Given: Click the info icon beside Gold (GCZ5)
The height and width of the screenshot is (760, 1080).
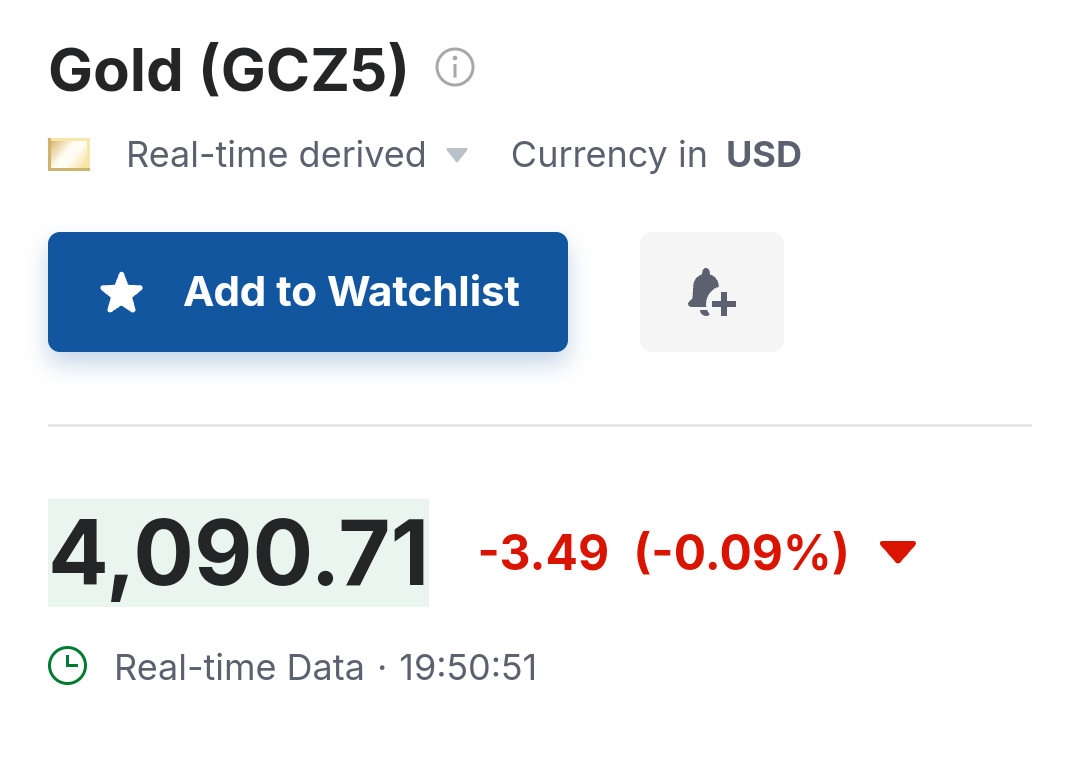Looking at the screenshot, I should (455, 69).
